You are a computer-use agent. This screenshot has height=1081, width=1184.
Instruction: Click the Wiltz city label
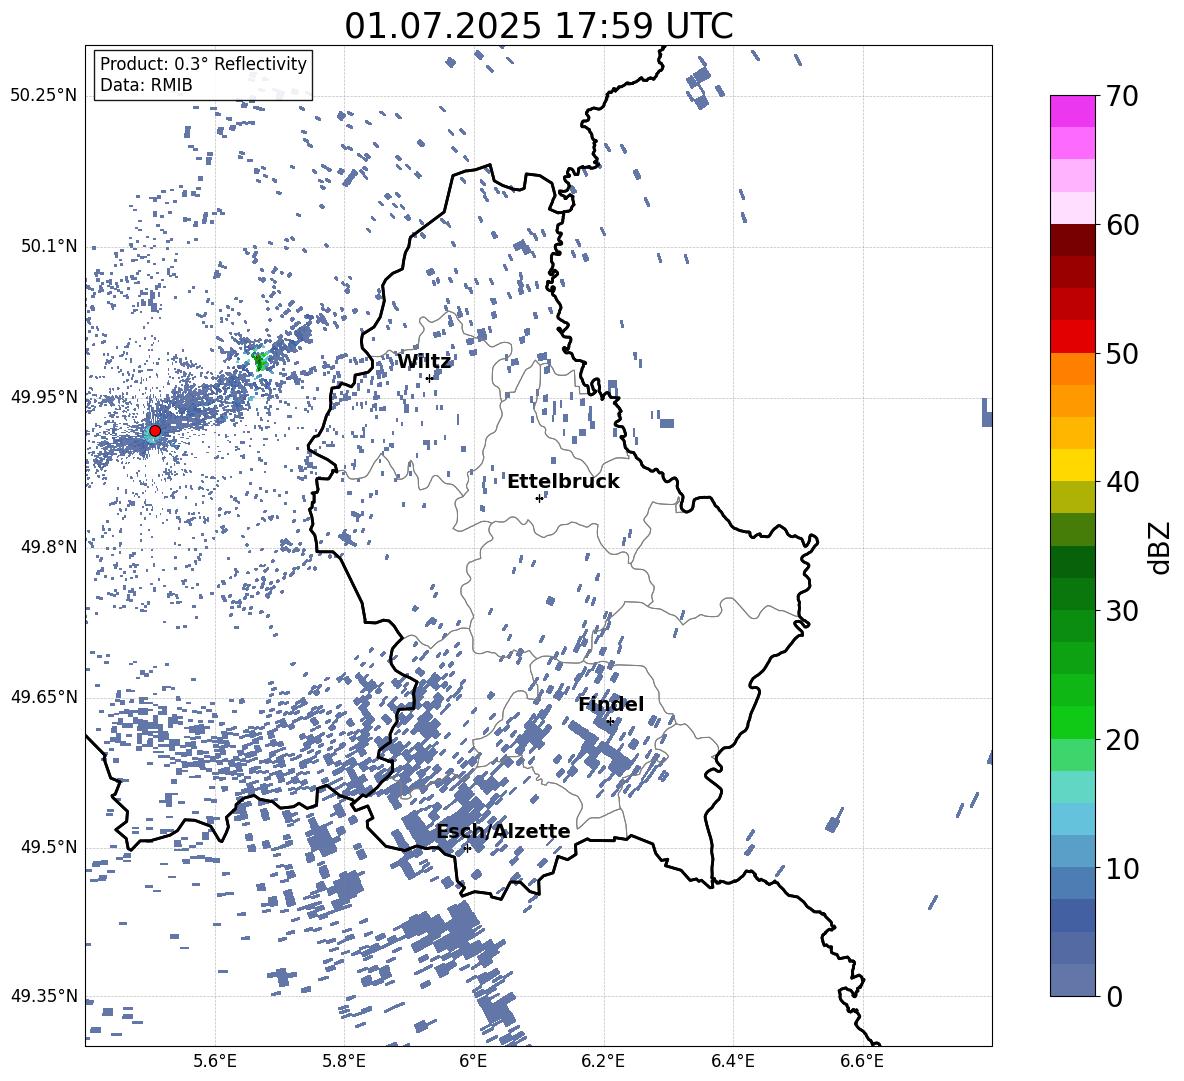pyautogui.click(x=424, y=362)
